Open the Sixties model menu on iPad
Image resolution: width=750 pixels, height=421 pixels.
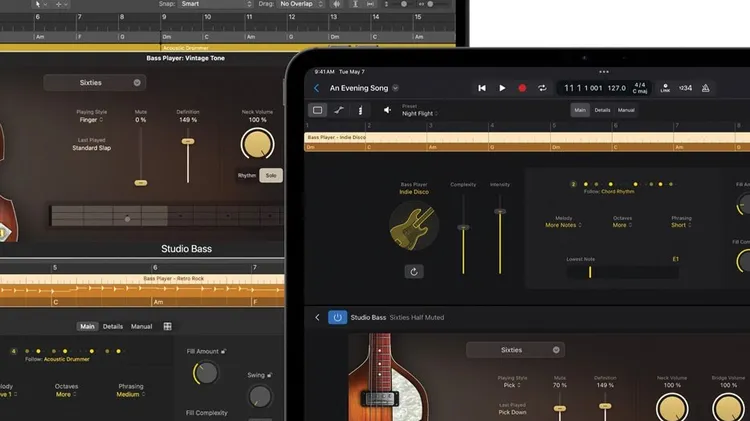(x=515, y=350)
